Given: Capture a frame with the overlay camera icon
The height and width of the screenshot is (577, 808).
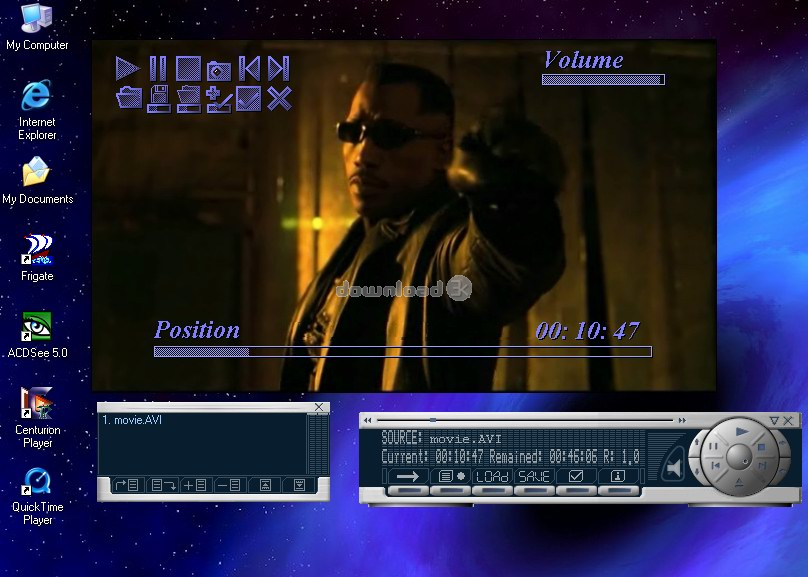Looking at the screenshot, I should 218,71.
